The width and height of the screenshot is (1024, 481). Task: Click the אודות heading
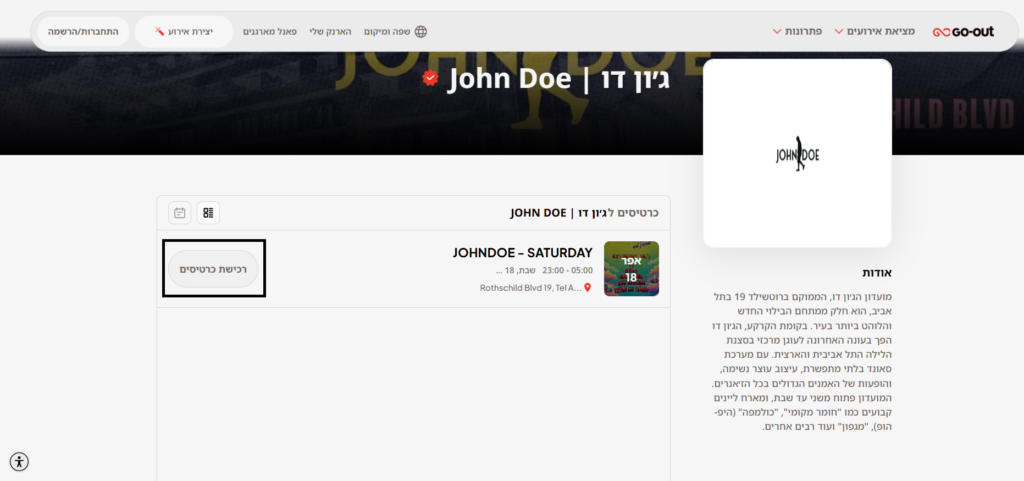(877, 273)
